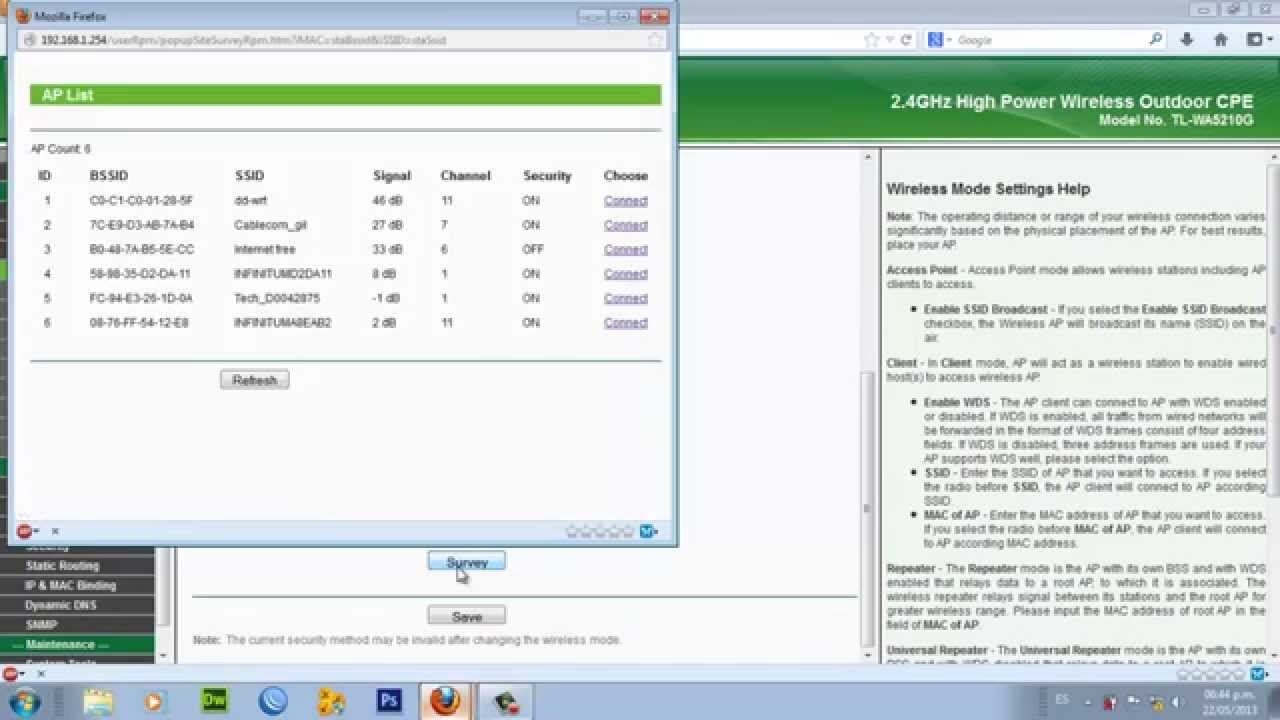Connect to the dd-wrt access point
The width and height of the screenshot is (1280, 720).
coord(625,201)
